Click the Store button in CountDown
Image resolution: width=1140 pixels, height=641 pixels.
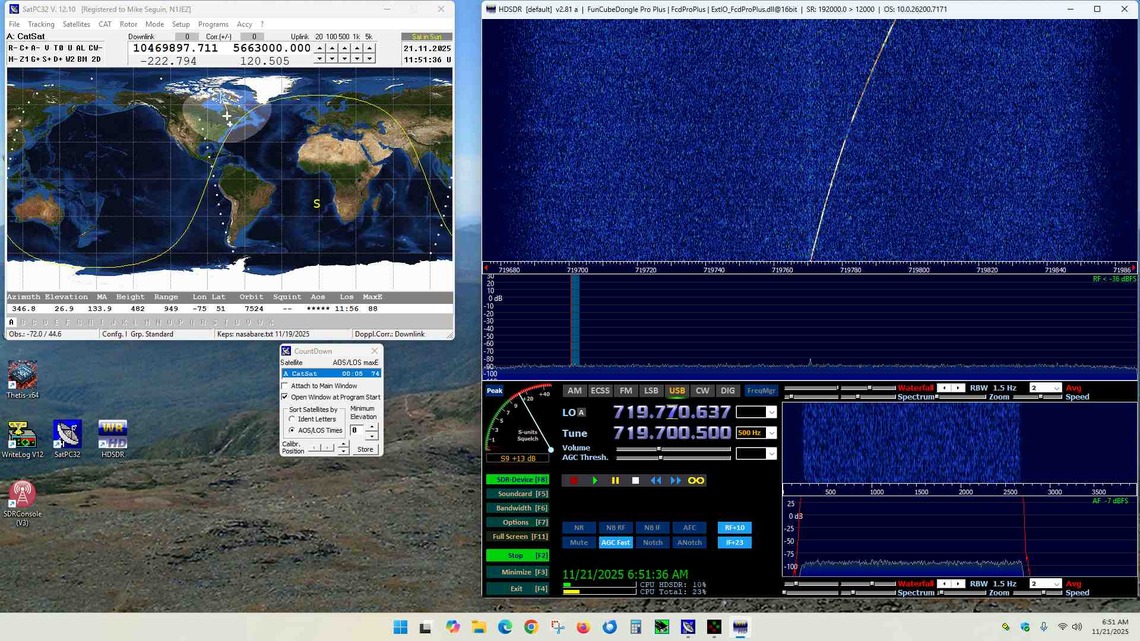[x=365, y=449]
